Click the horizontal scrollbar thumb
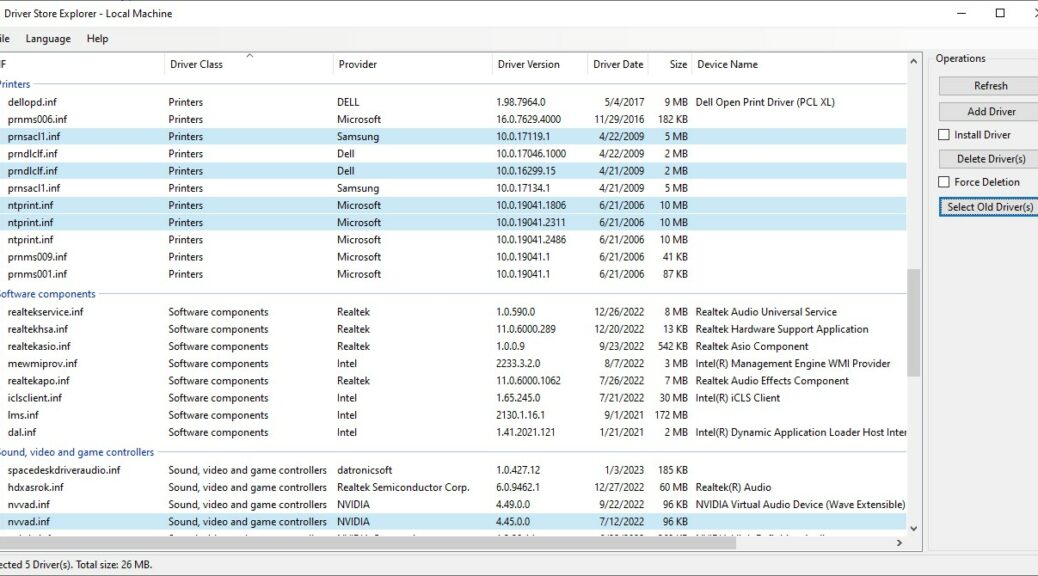The image size is (1038, 576). pyautogui.click(x=368, y=543)
